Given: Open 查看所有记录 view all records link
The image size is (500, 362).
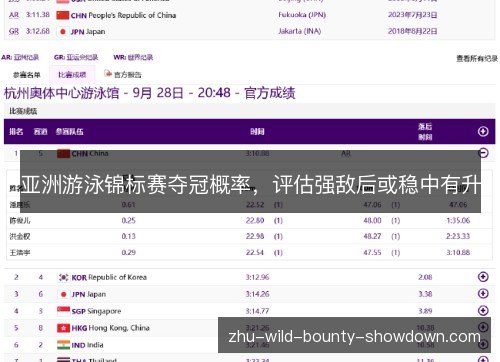Looking at the screenshot, I should coord(477,59).
